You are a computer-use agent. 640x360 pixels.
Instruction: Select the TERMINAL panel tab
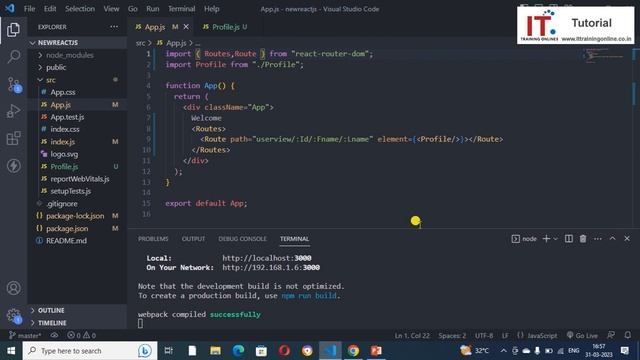pyautogui.click(x=294, y=239)
